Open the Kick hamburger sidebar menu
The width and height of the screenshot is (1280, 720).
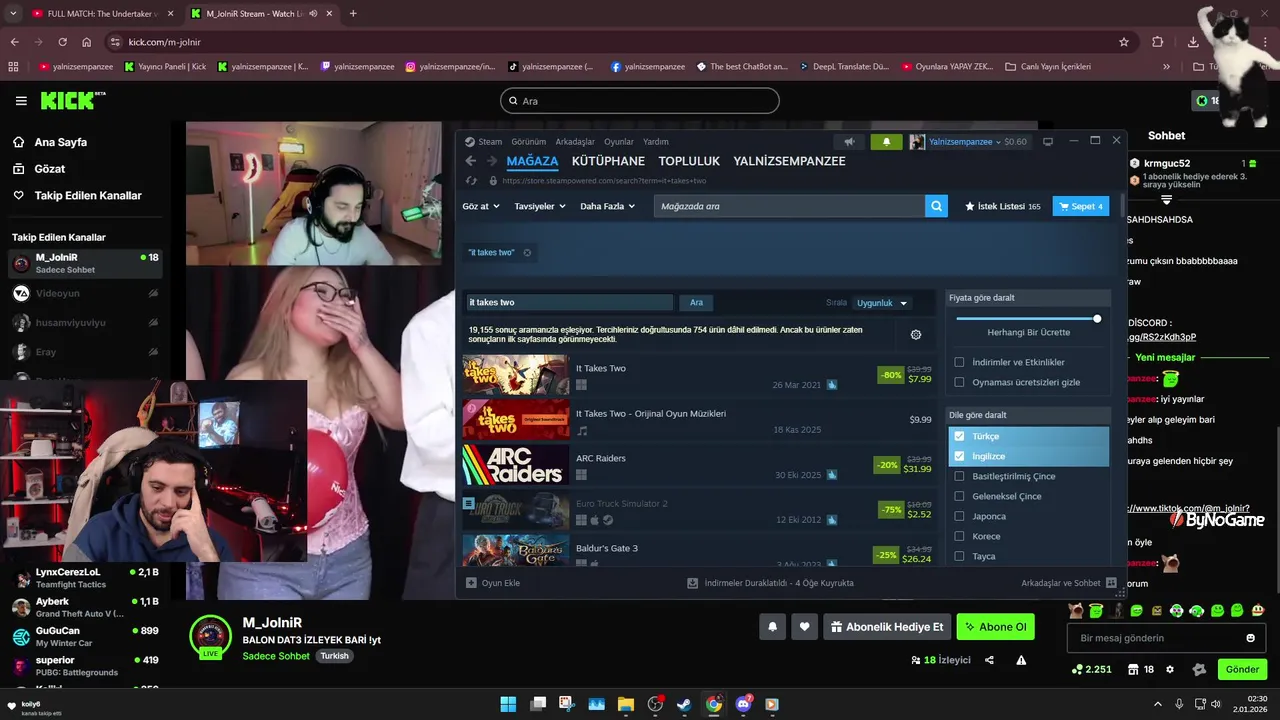21,101
